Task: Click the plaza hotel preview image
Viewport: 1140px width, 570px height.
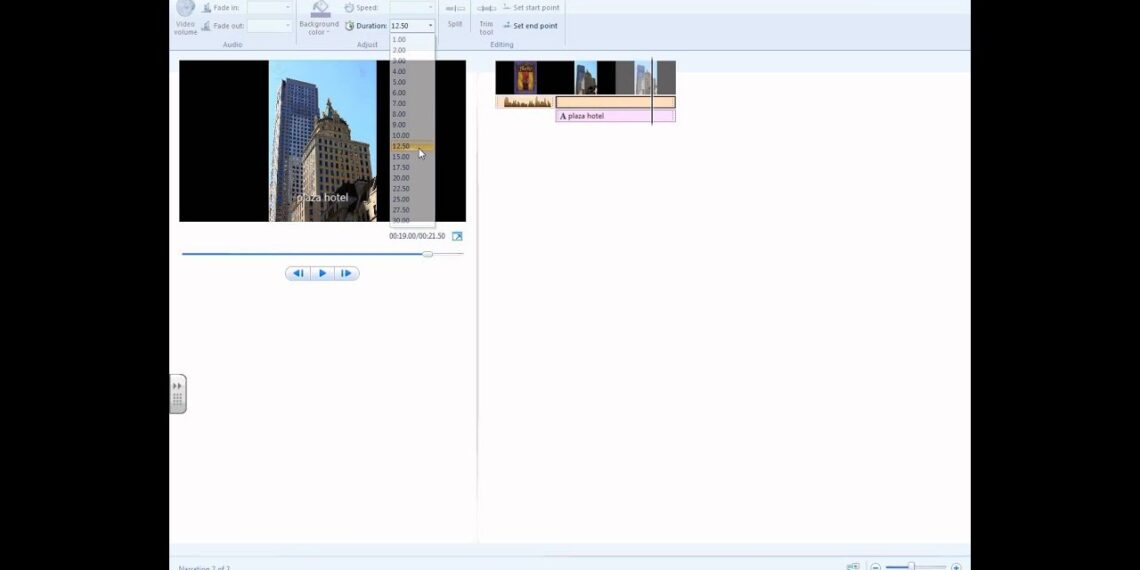Action: 323,141
